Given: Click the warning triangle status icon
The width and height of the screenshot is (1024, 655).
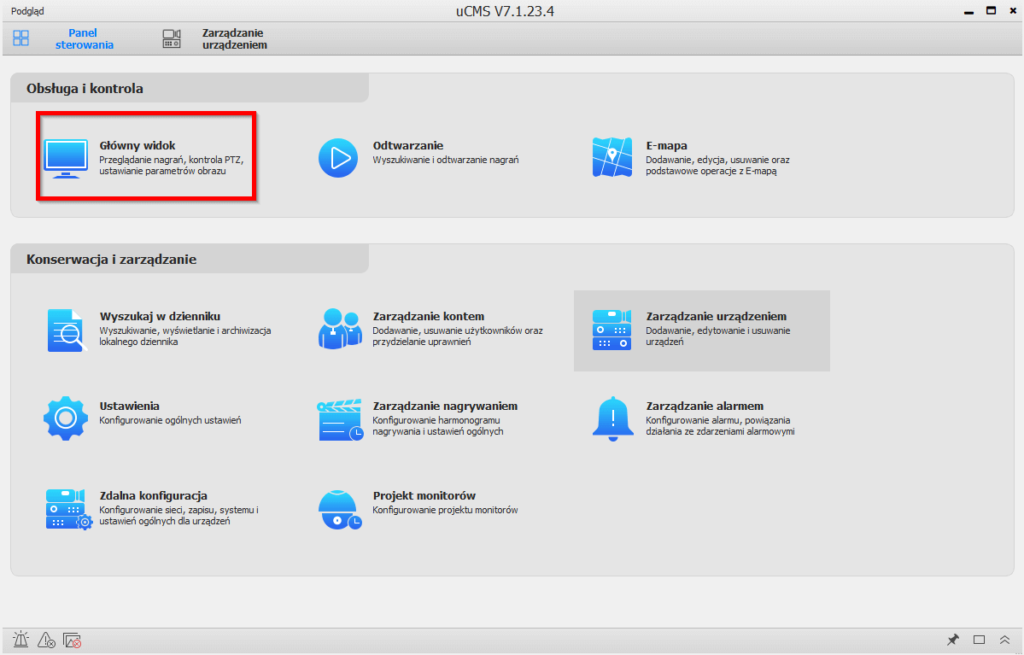Looking at the screenshot, I should pos(44,639).
